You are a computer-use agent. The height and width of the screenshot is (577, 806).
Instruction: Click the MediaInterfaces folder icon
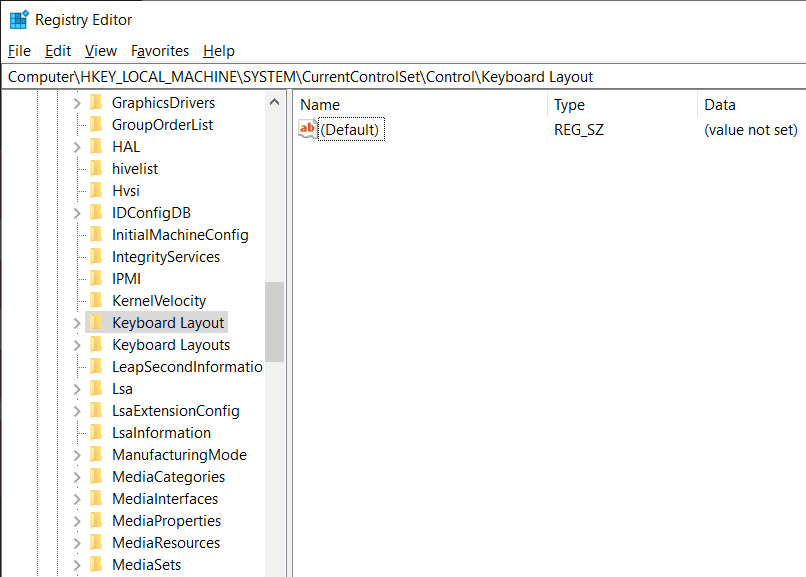pos(96,499)
